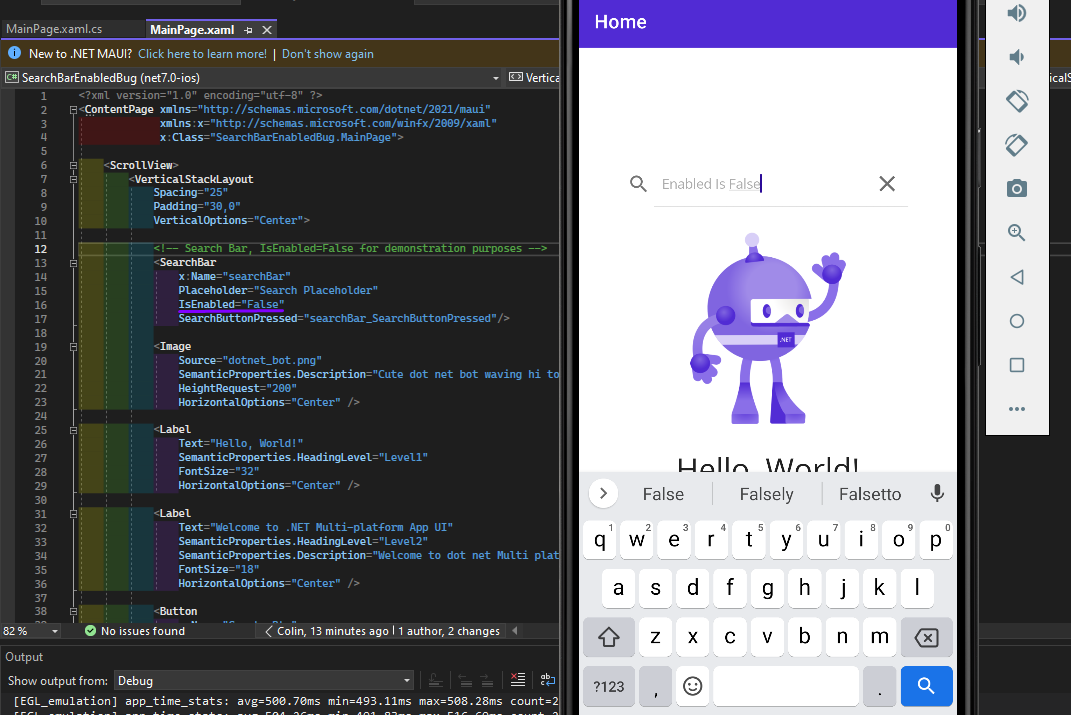The image size is (1071, 715).
Task: Take emulator screenshot with camera icon
Action: (1016, 188)
